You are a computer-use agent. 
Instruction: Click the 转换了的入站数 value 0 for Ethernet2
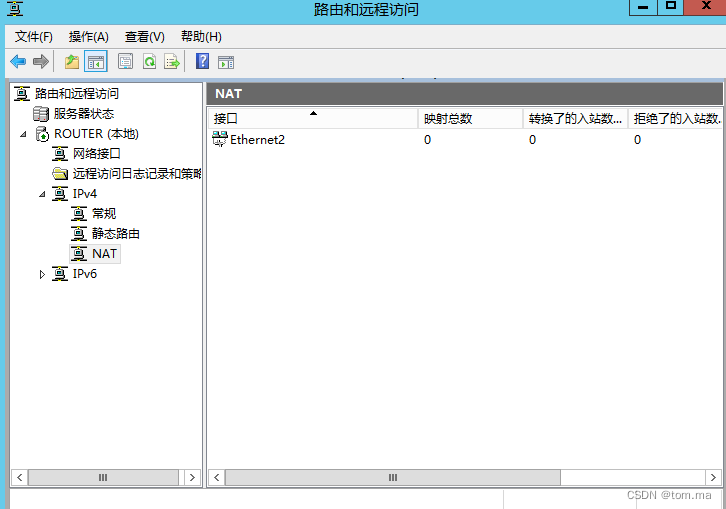pyautogui.click(x=532, y=139)
